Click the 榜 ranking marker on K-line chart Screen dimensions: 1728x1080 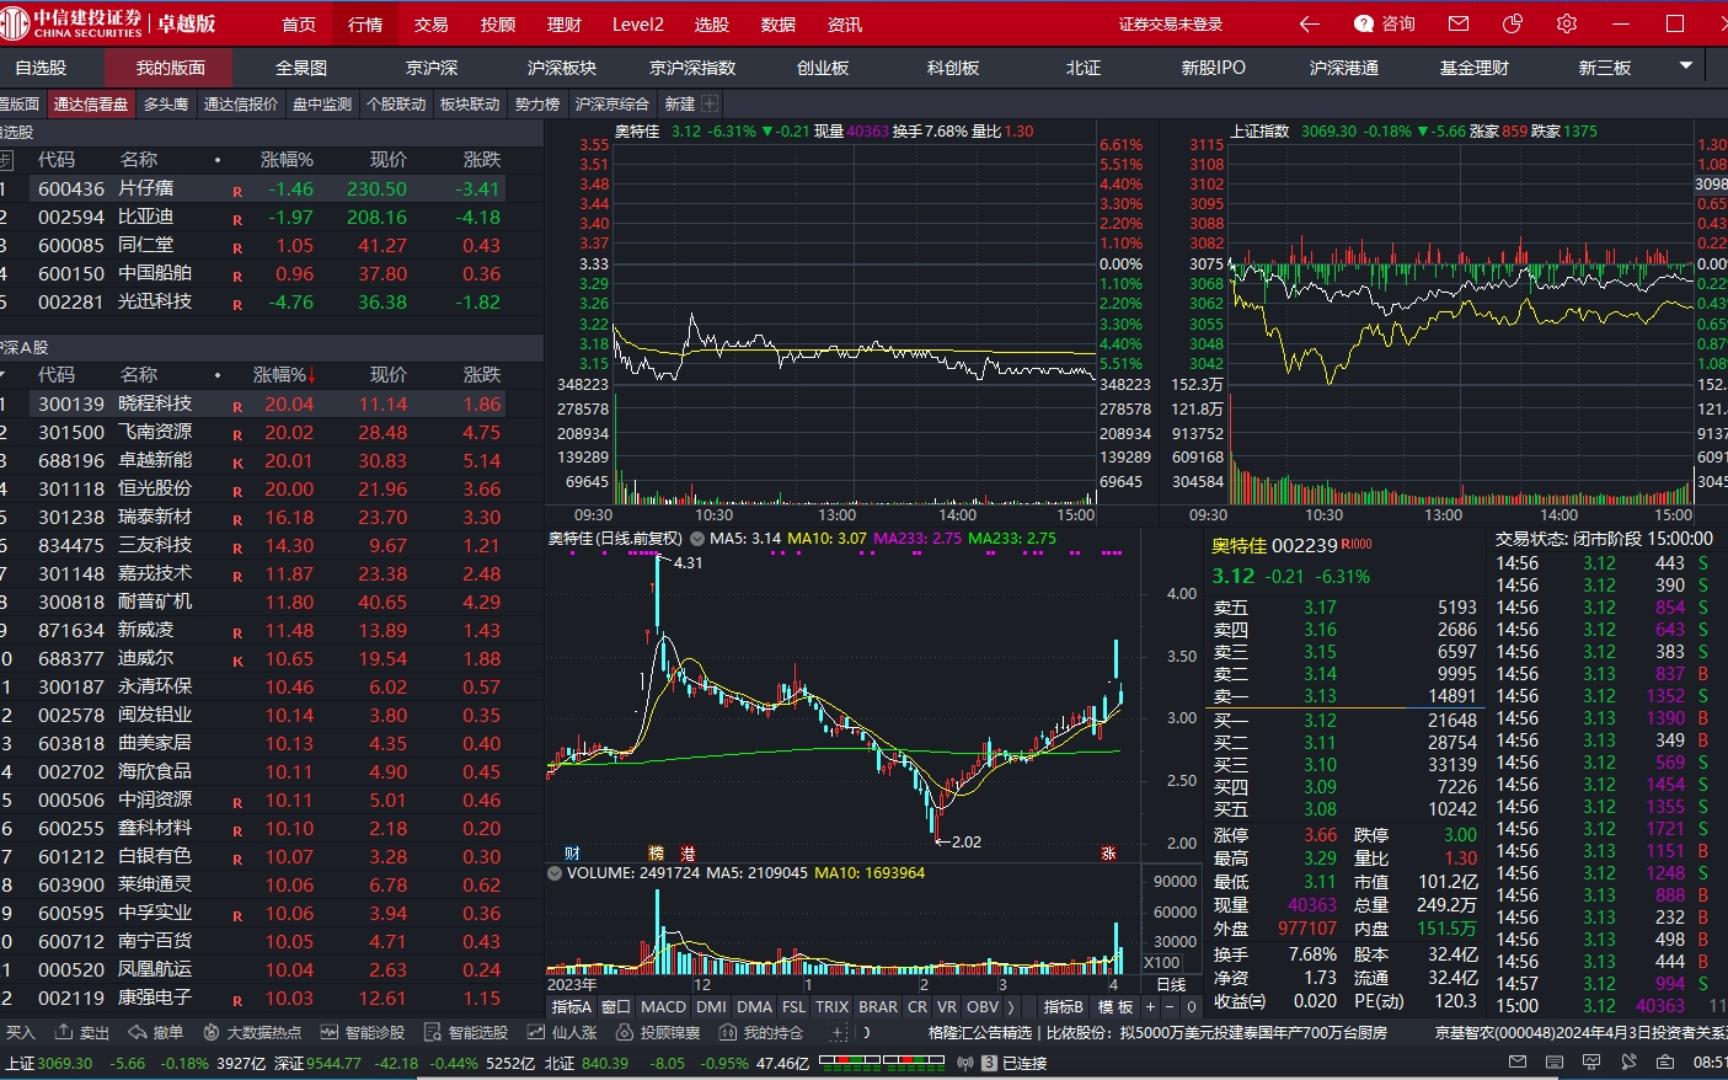(x=656, y=853)
